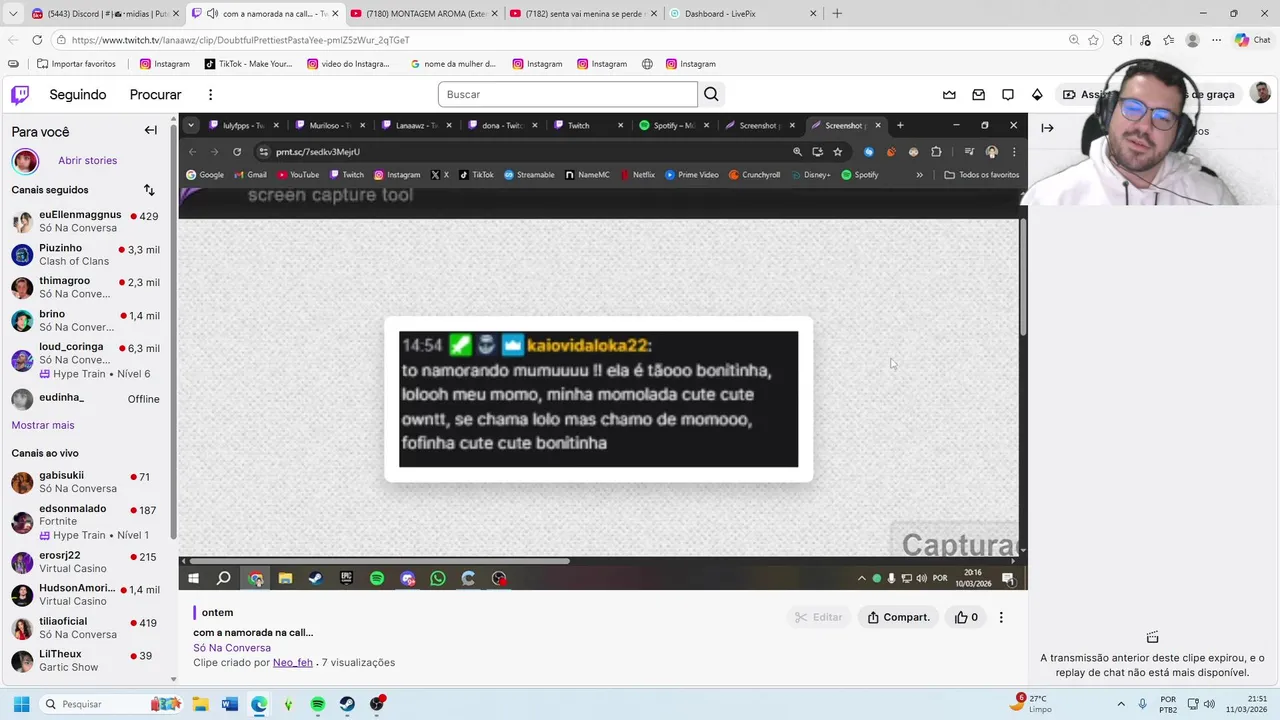
Task: Open the Twitch user avatar menu
Action: pyautogui.click(x=1260, y=94)
